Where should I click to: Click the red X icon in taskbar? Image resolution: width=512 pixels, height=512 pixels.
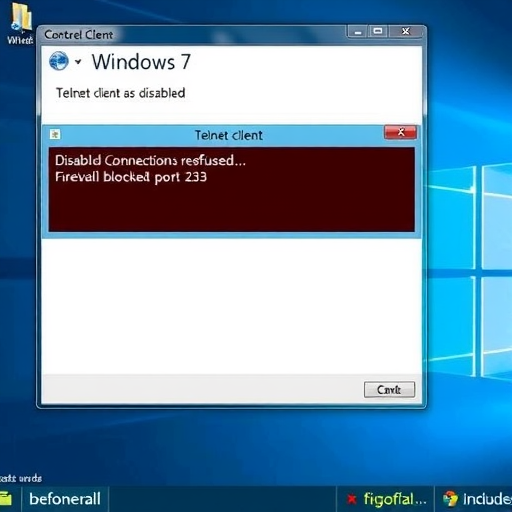point(351,499)
